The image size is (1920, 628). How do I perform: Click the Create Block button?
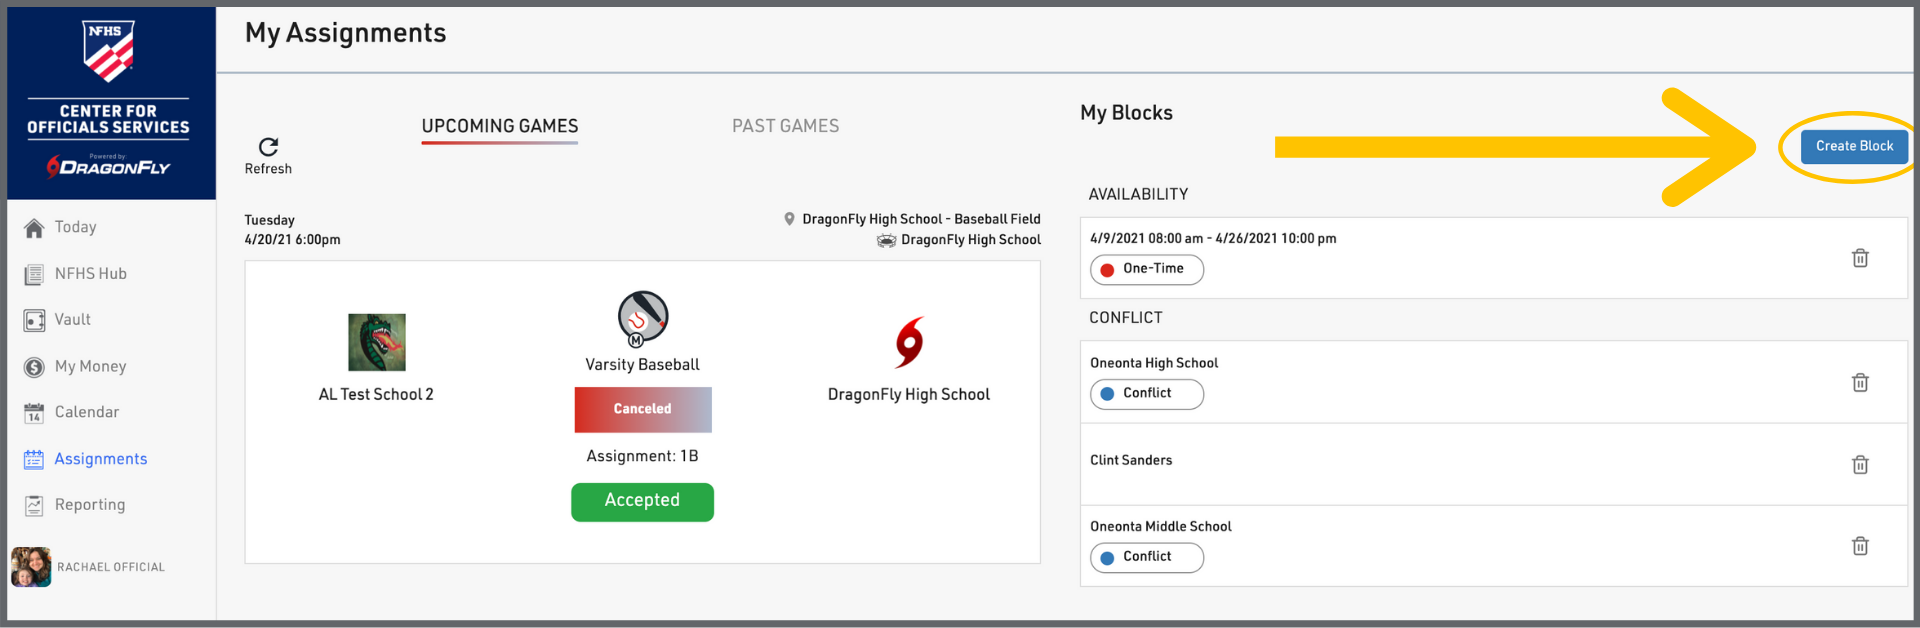click(1853, 146)
